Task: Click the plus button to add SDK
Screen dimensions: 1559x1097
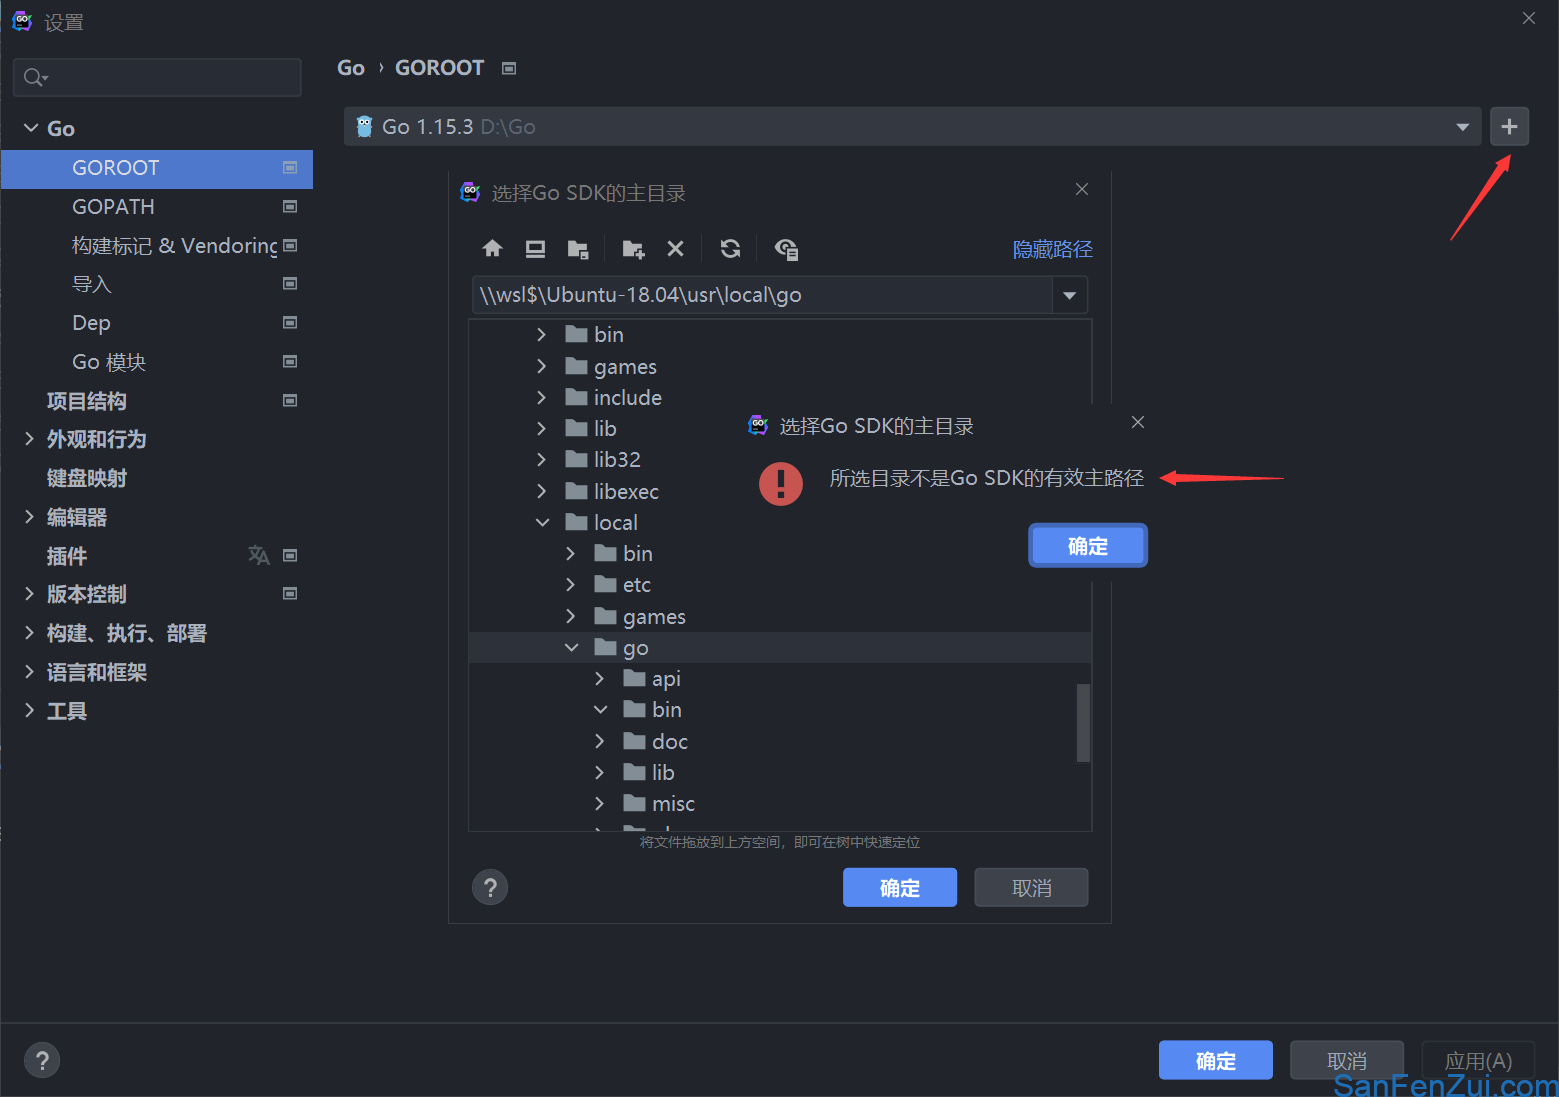Action: (1509, 127)
